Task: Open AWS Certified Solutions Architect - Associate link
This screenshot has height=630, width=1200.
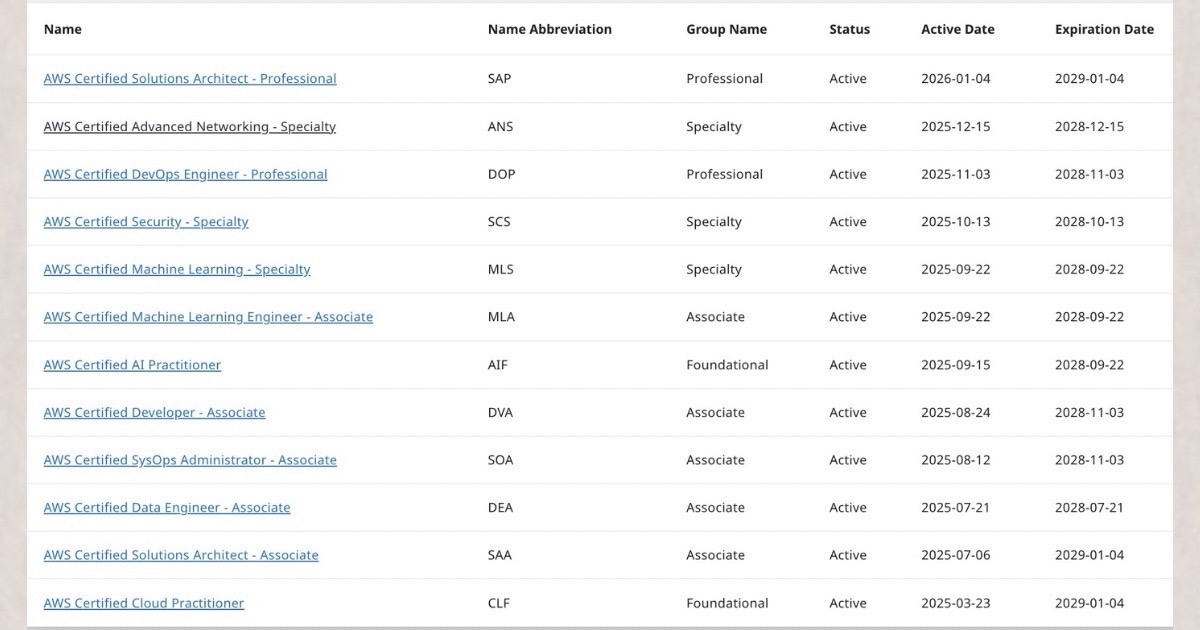Action: (x=181, y=555)
